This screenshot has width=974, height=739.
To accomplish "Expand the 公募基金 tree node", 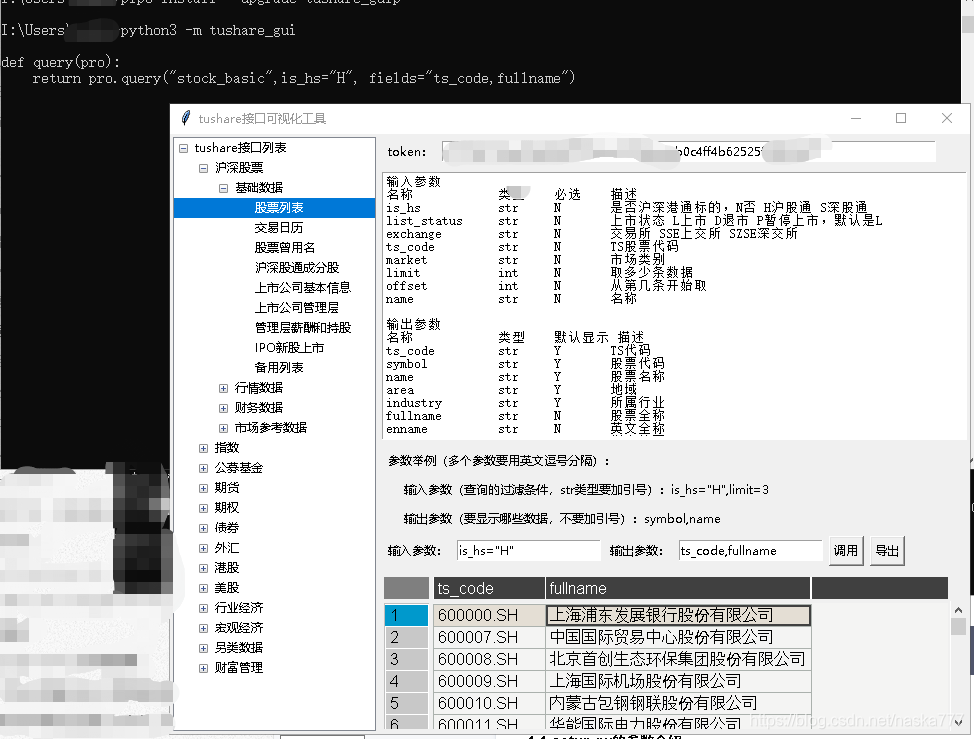I will pyautogui.click(x=203, y=468).
